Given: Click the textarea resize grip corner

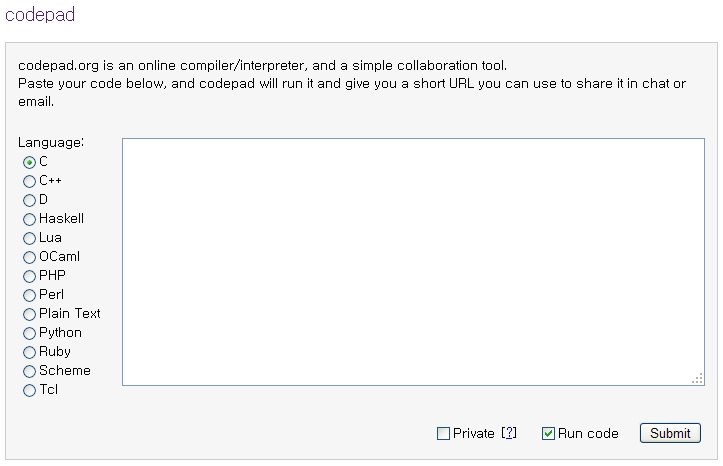Looking at the screenshot, I should pos(697,378).
